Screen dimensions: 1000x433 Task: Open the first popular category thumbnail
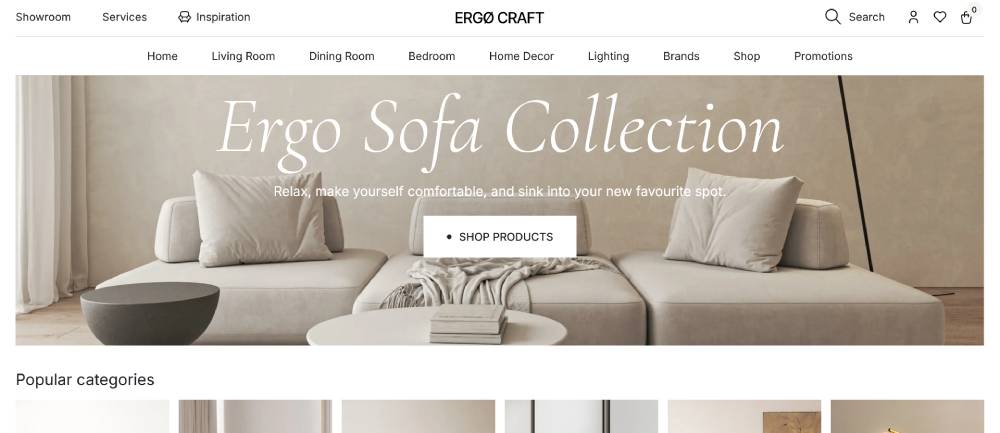pos(92,416)
